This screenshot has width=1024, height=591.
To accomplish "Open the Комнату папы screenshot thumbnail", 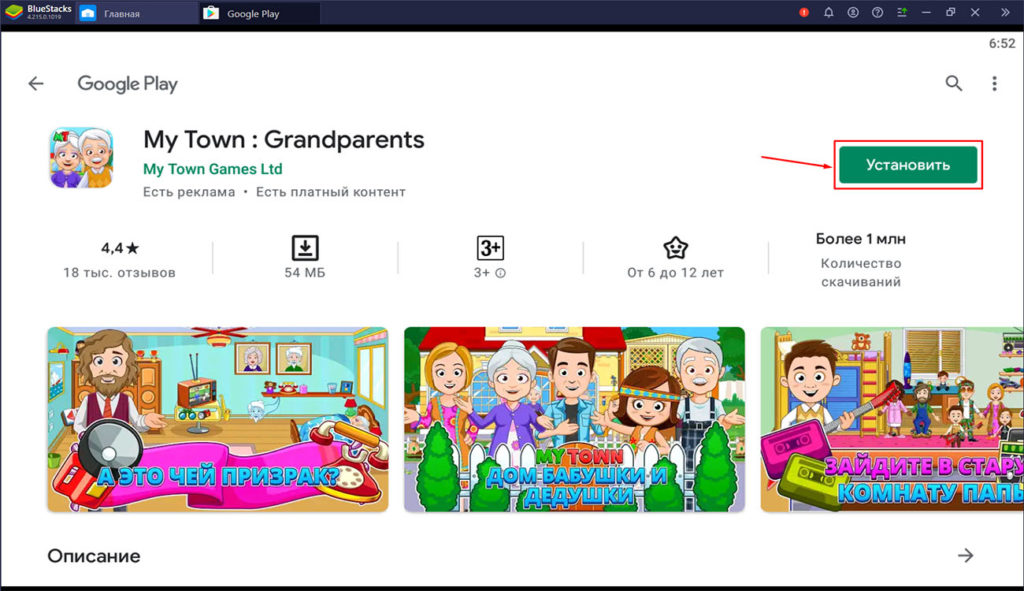I will (892, 419).
